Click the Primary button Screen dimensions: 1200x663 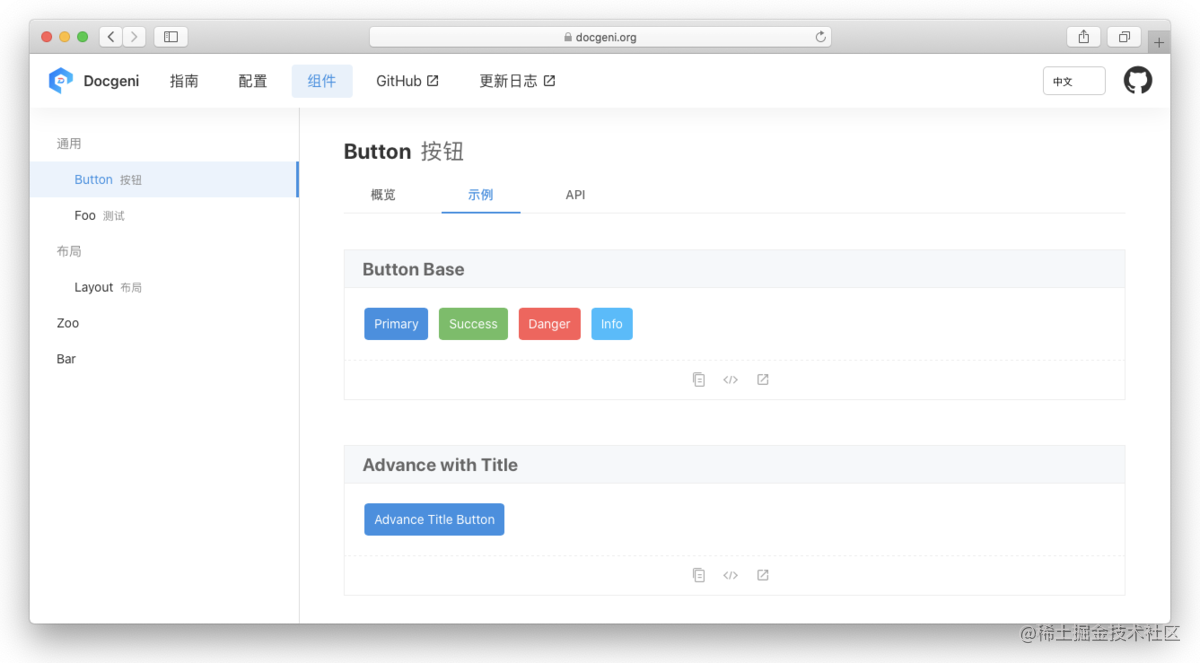pyautogui.click(x=396, y=324)
